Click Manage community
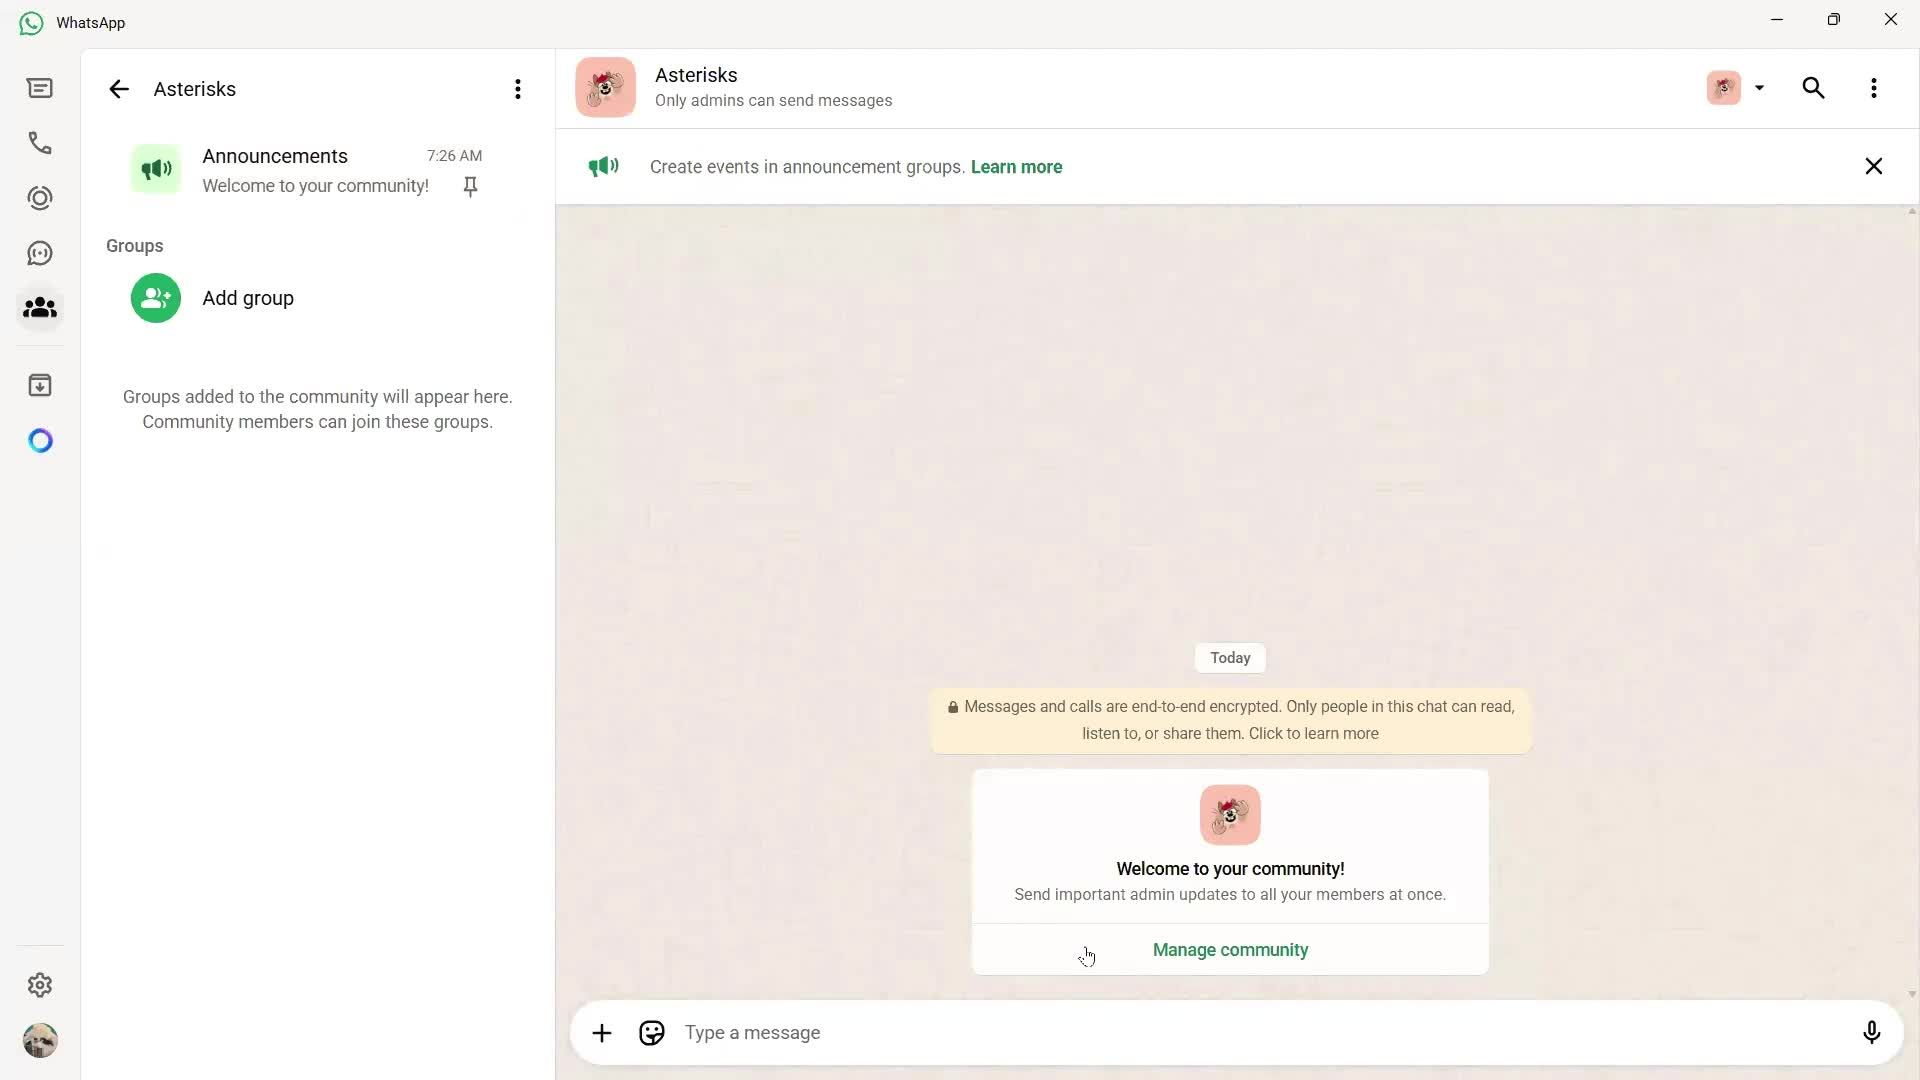 (1230, 950)
